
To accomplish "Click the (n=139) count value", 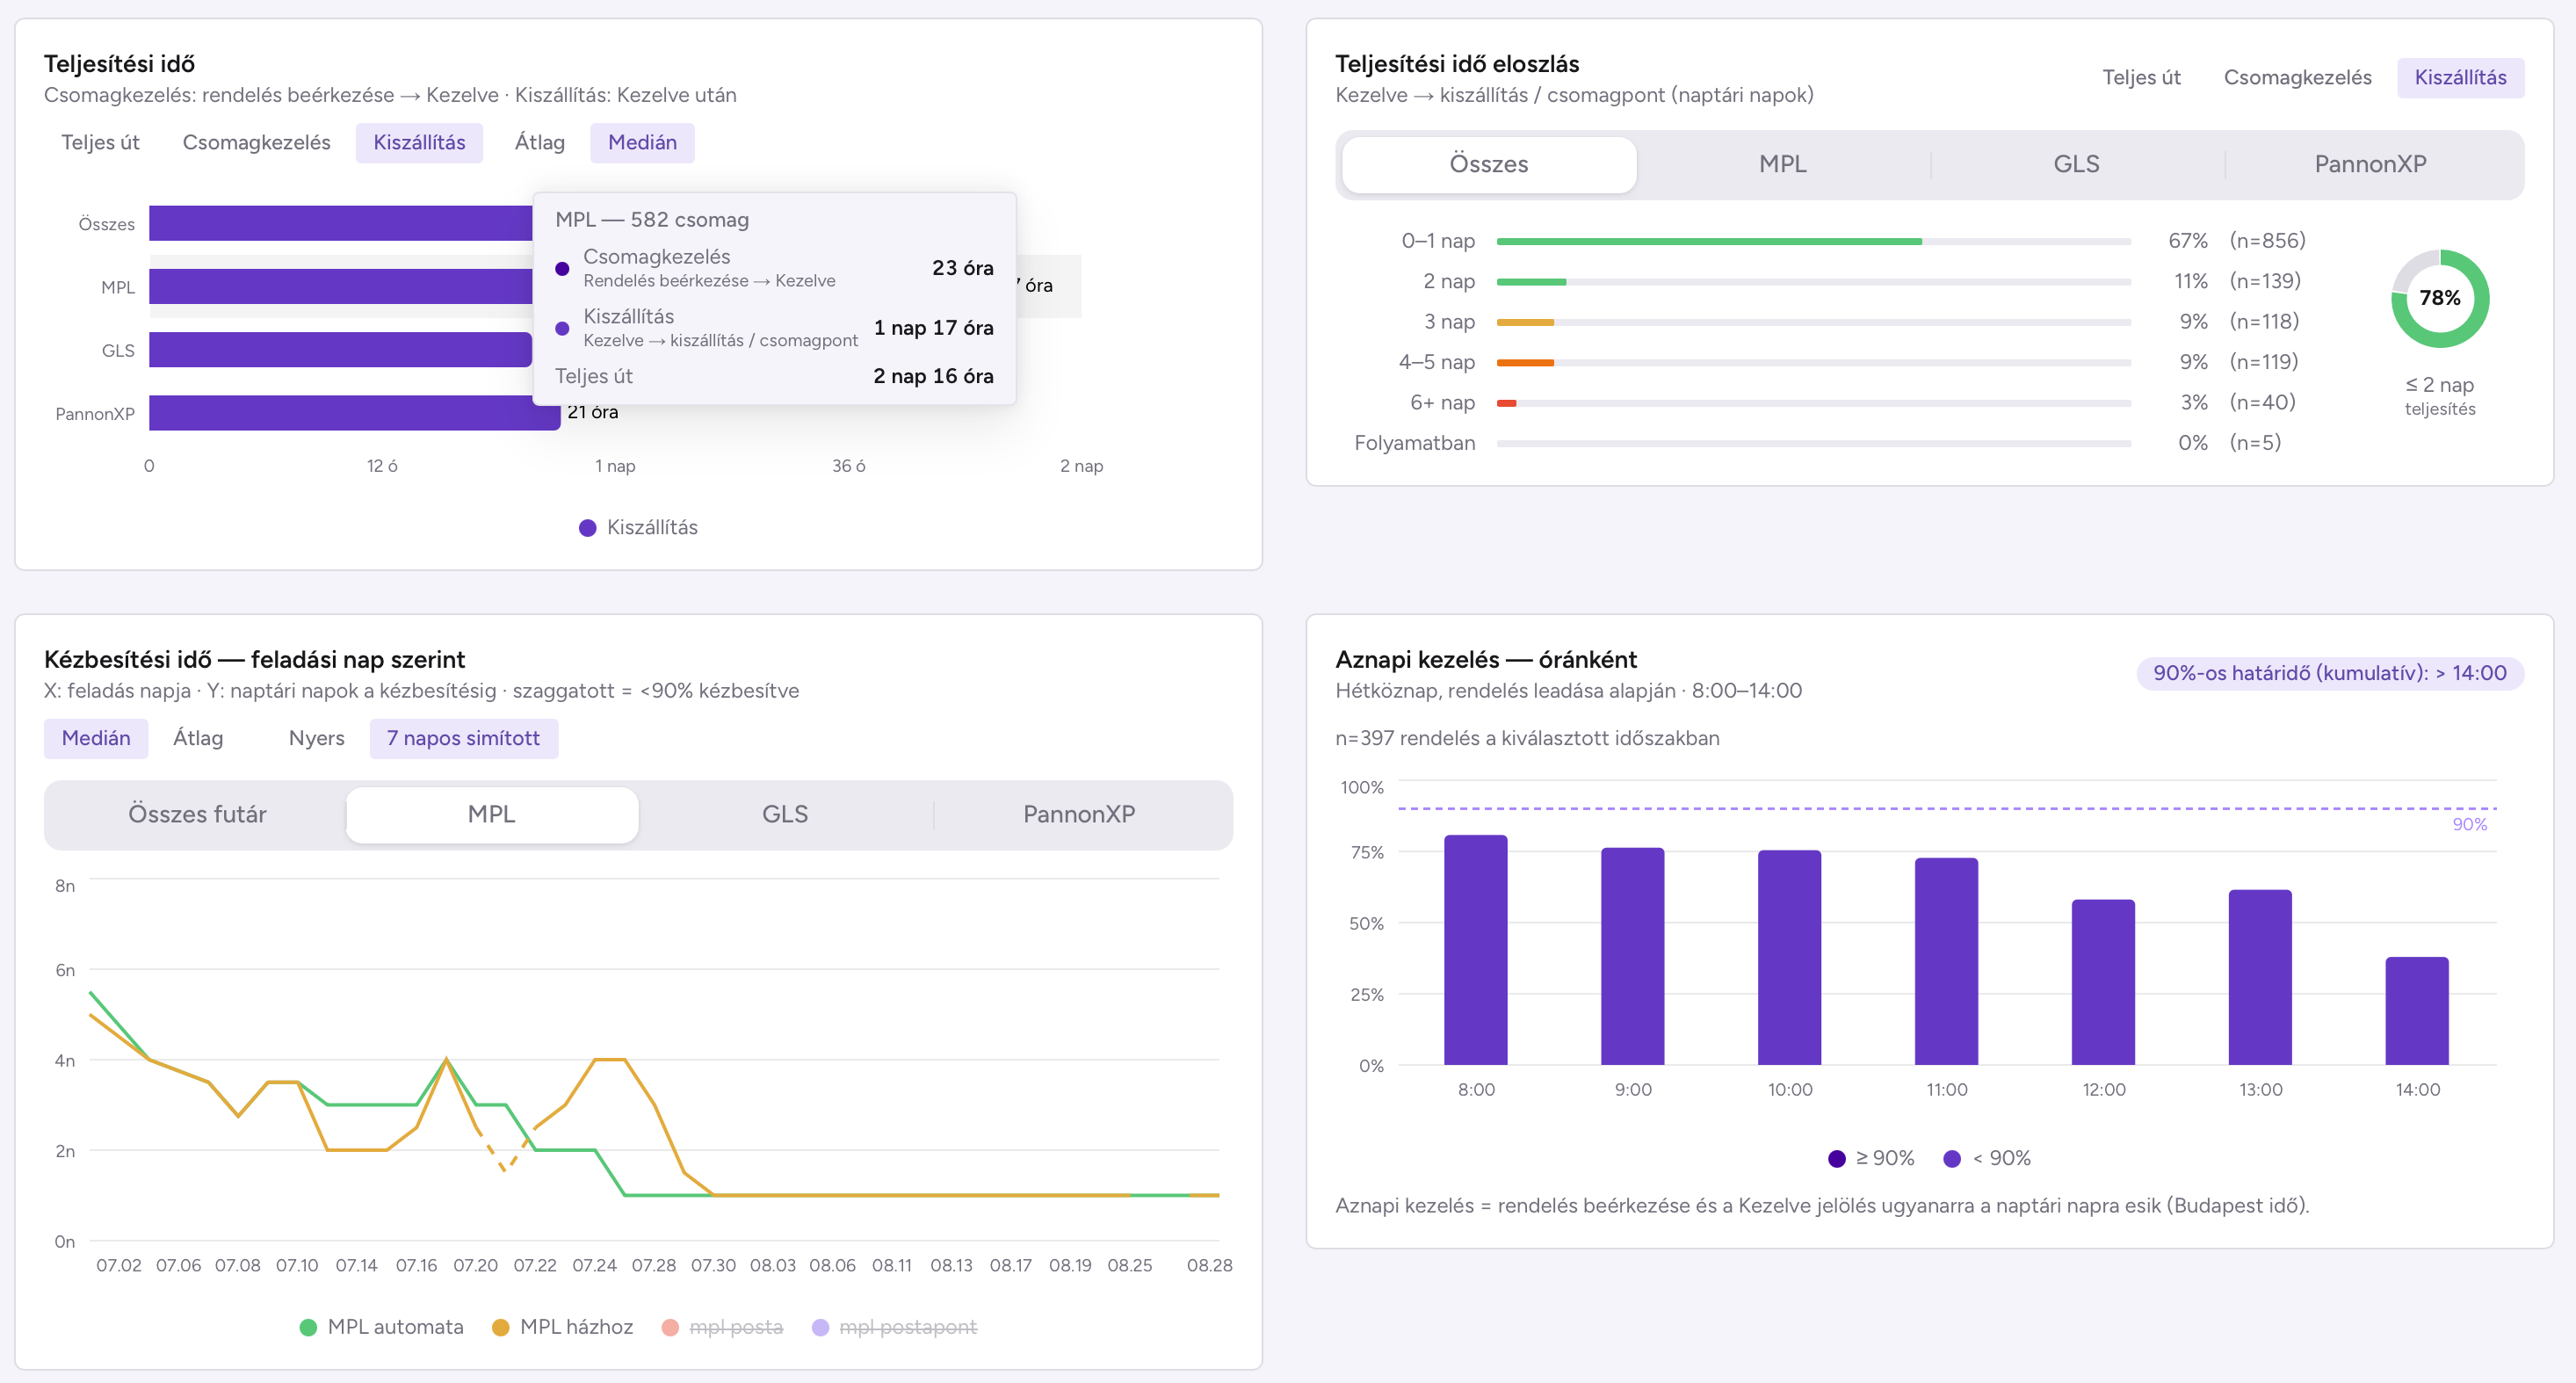I will click(2265, 281).
